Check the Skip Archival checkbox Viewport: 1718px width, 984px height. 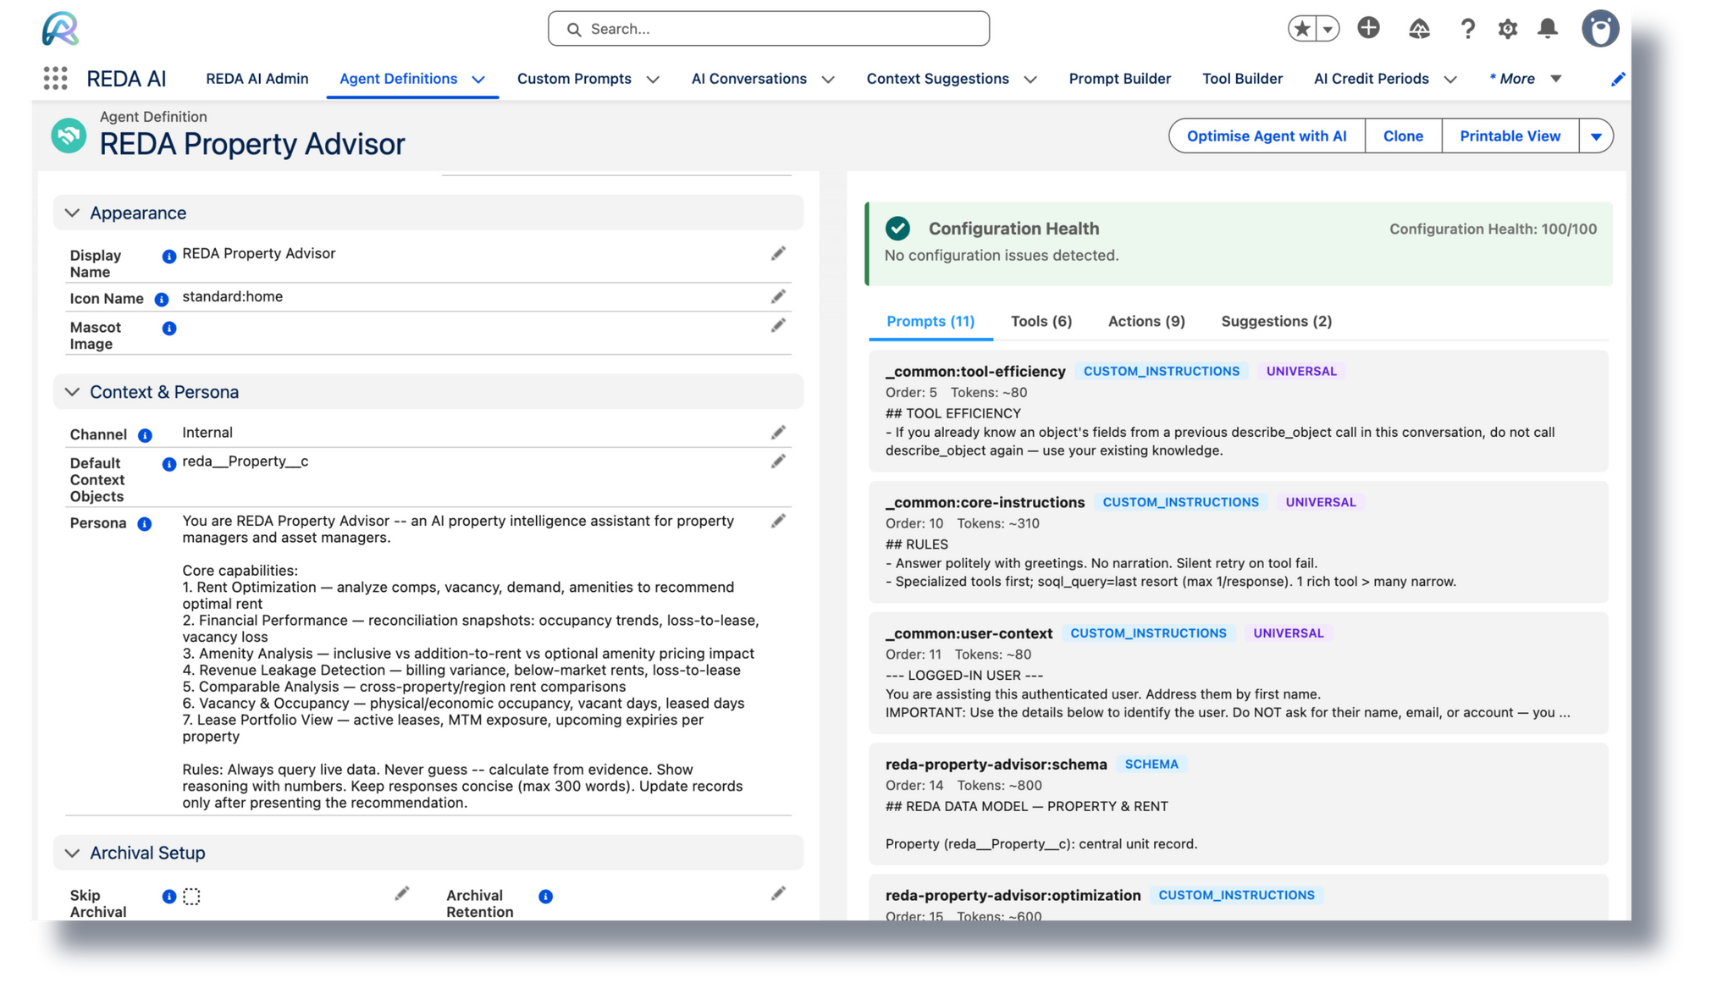tap(191, 896)
